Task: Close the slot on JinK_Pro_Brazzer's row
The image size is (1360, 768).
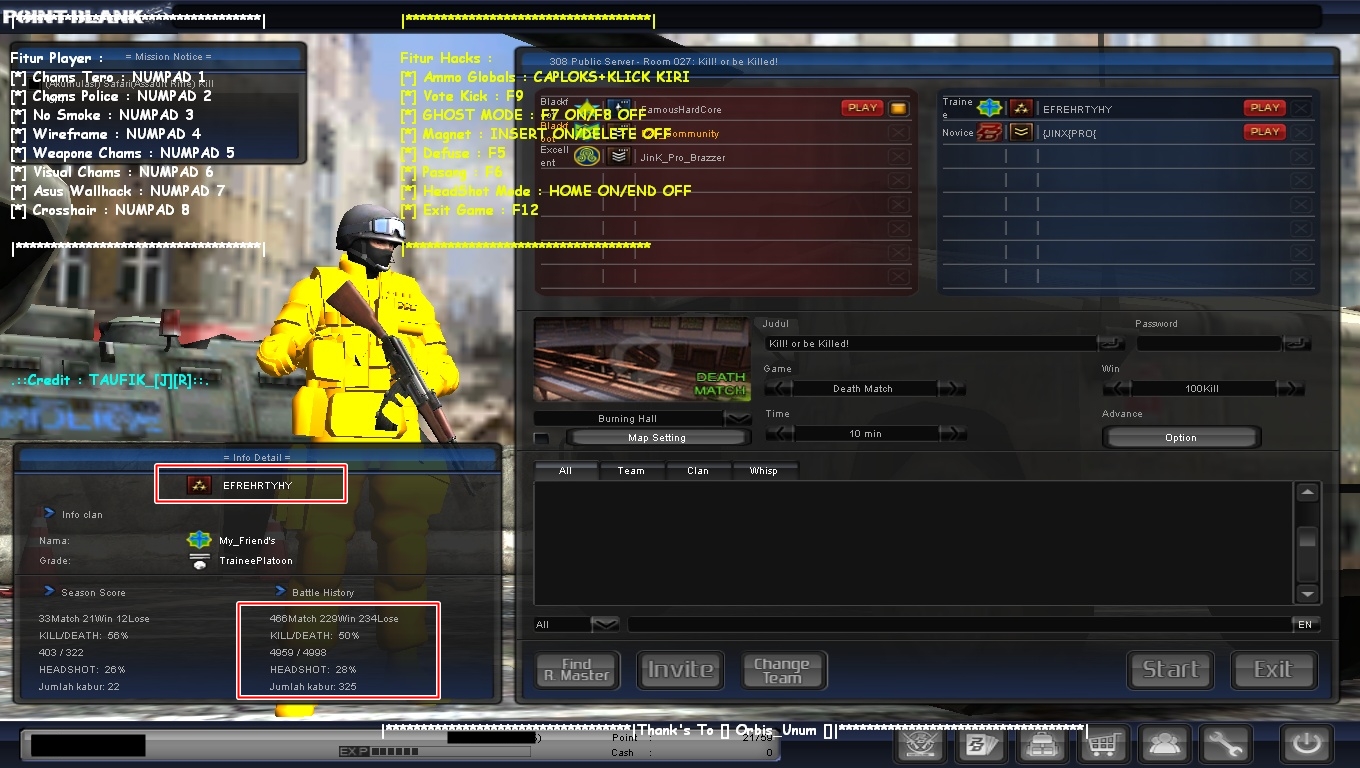Action: click(x=898, y=156)
